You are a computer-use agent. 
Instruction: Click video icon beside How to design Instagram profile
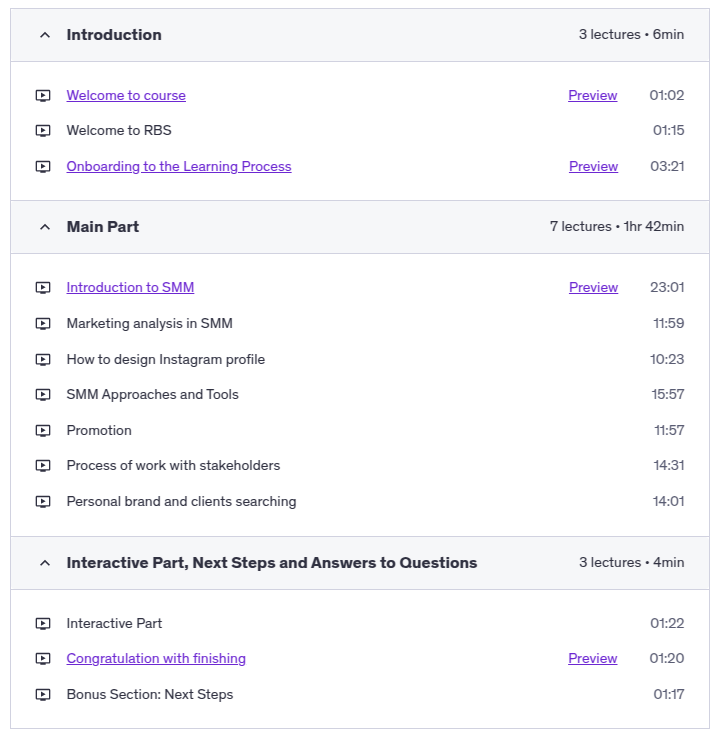click(x=43, y=360)
